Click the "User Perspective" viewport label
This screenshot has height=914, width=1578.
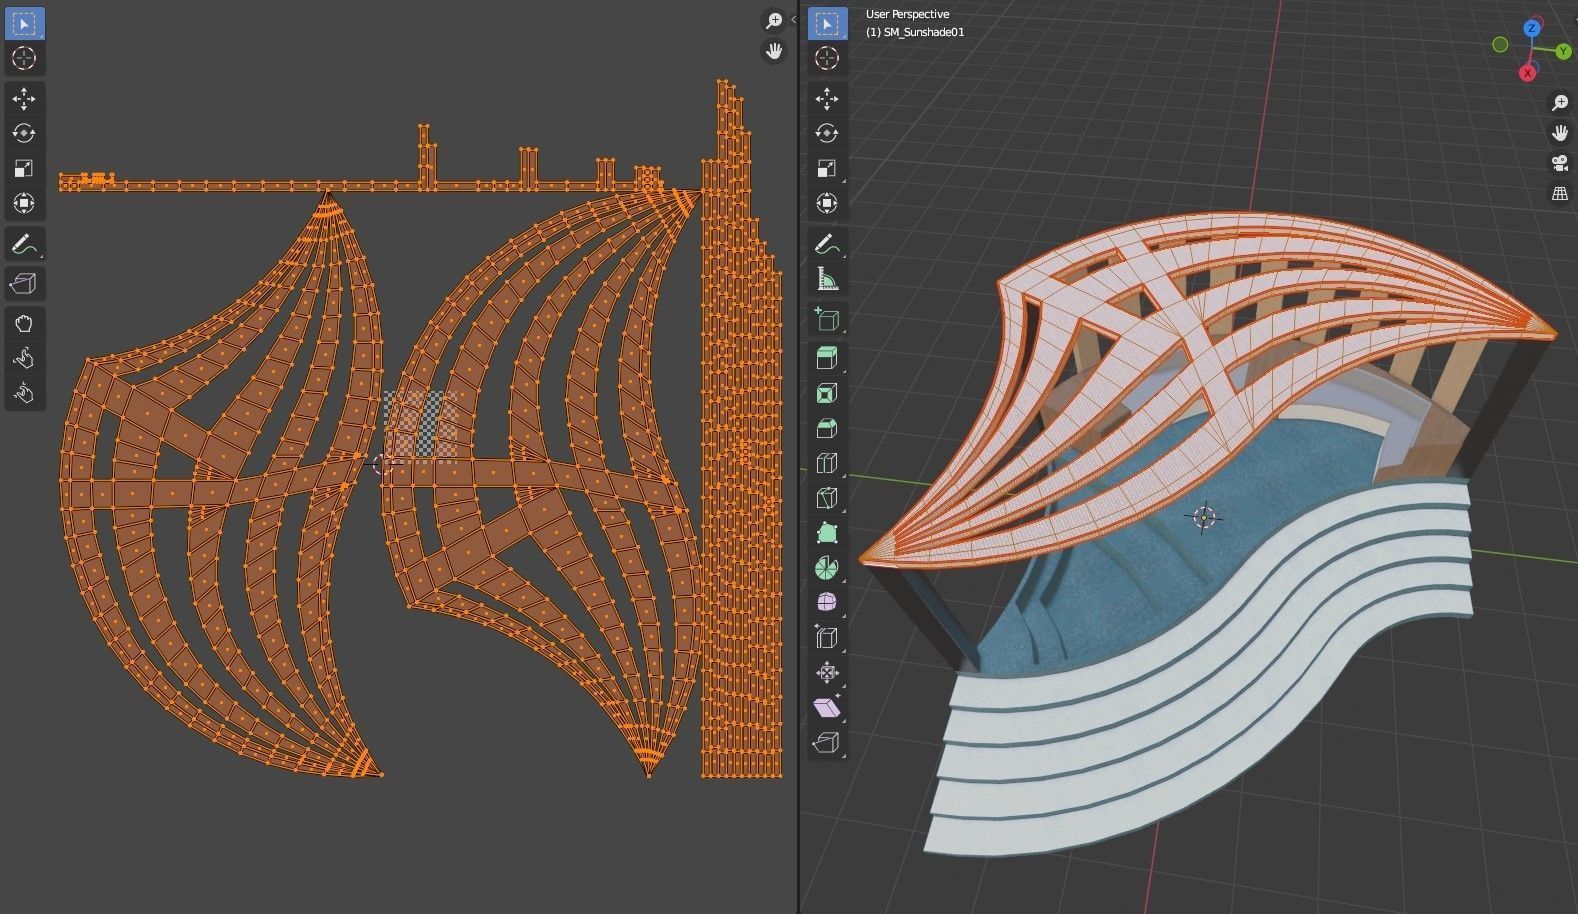[908, 14]
